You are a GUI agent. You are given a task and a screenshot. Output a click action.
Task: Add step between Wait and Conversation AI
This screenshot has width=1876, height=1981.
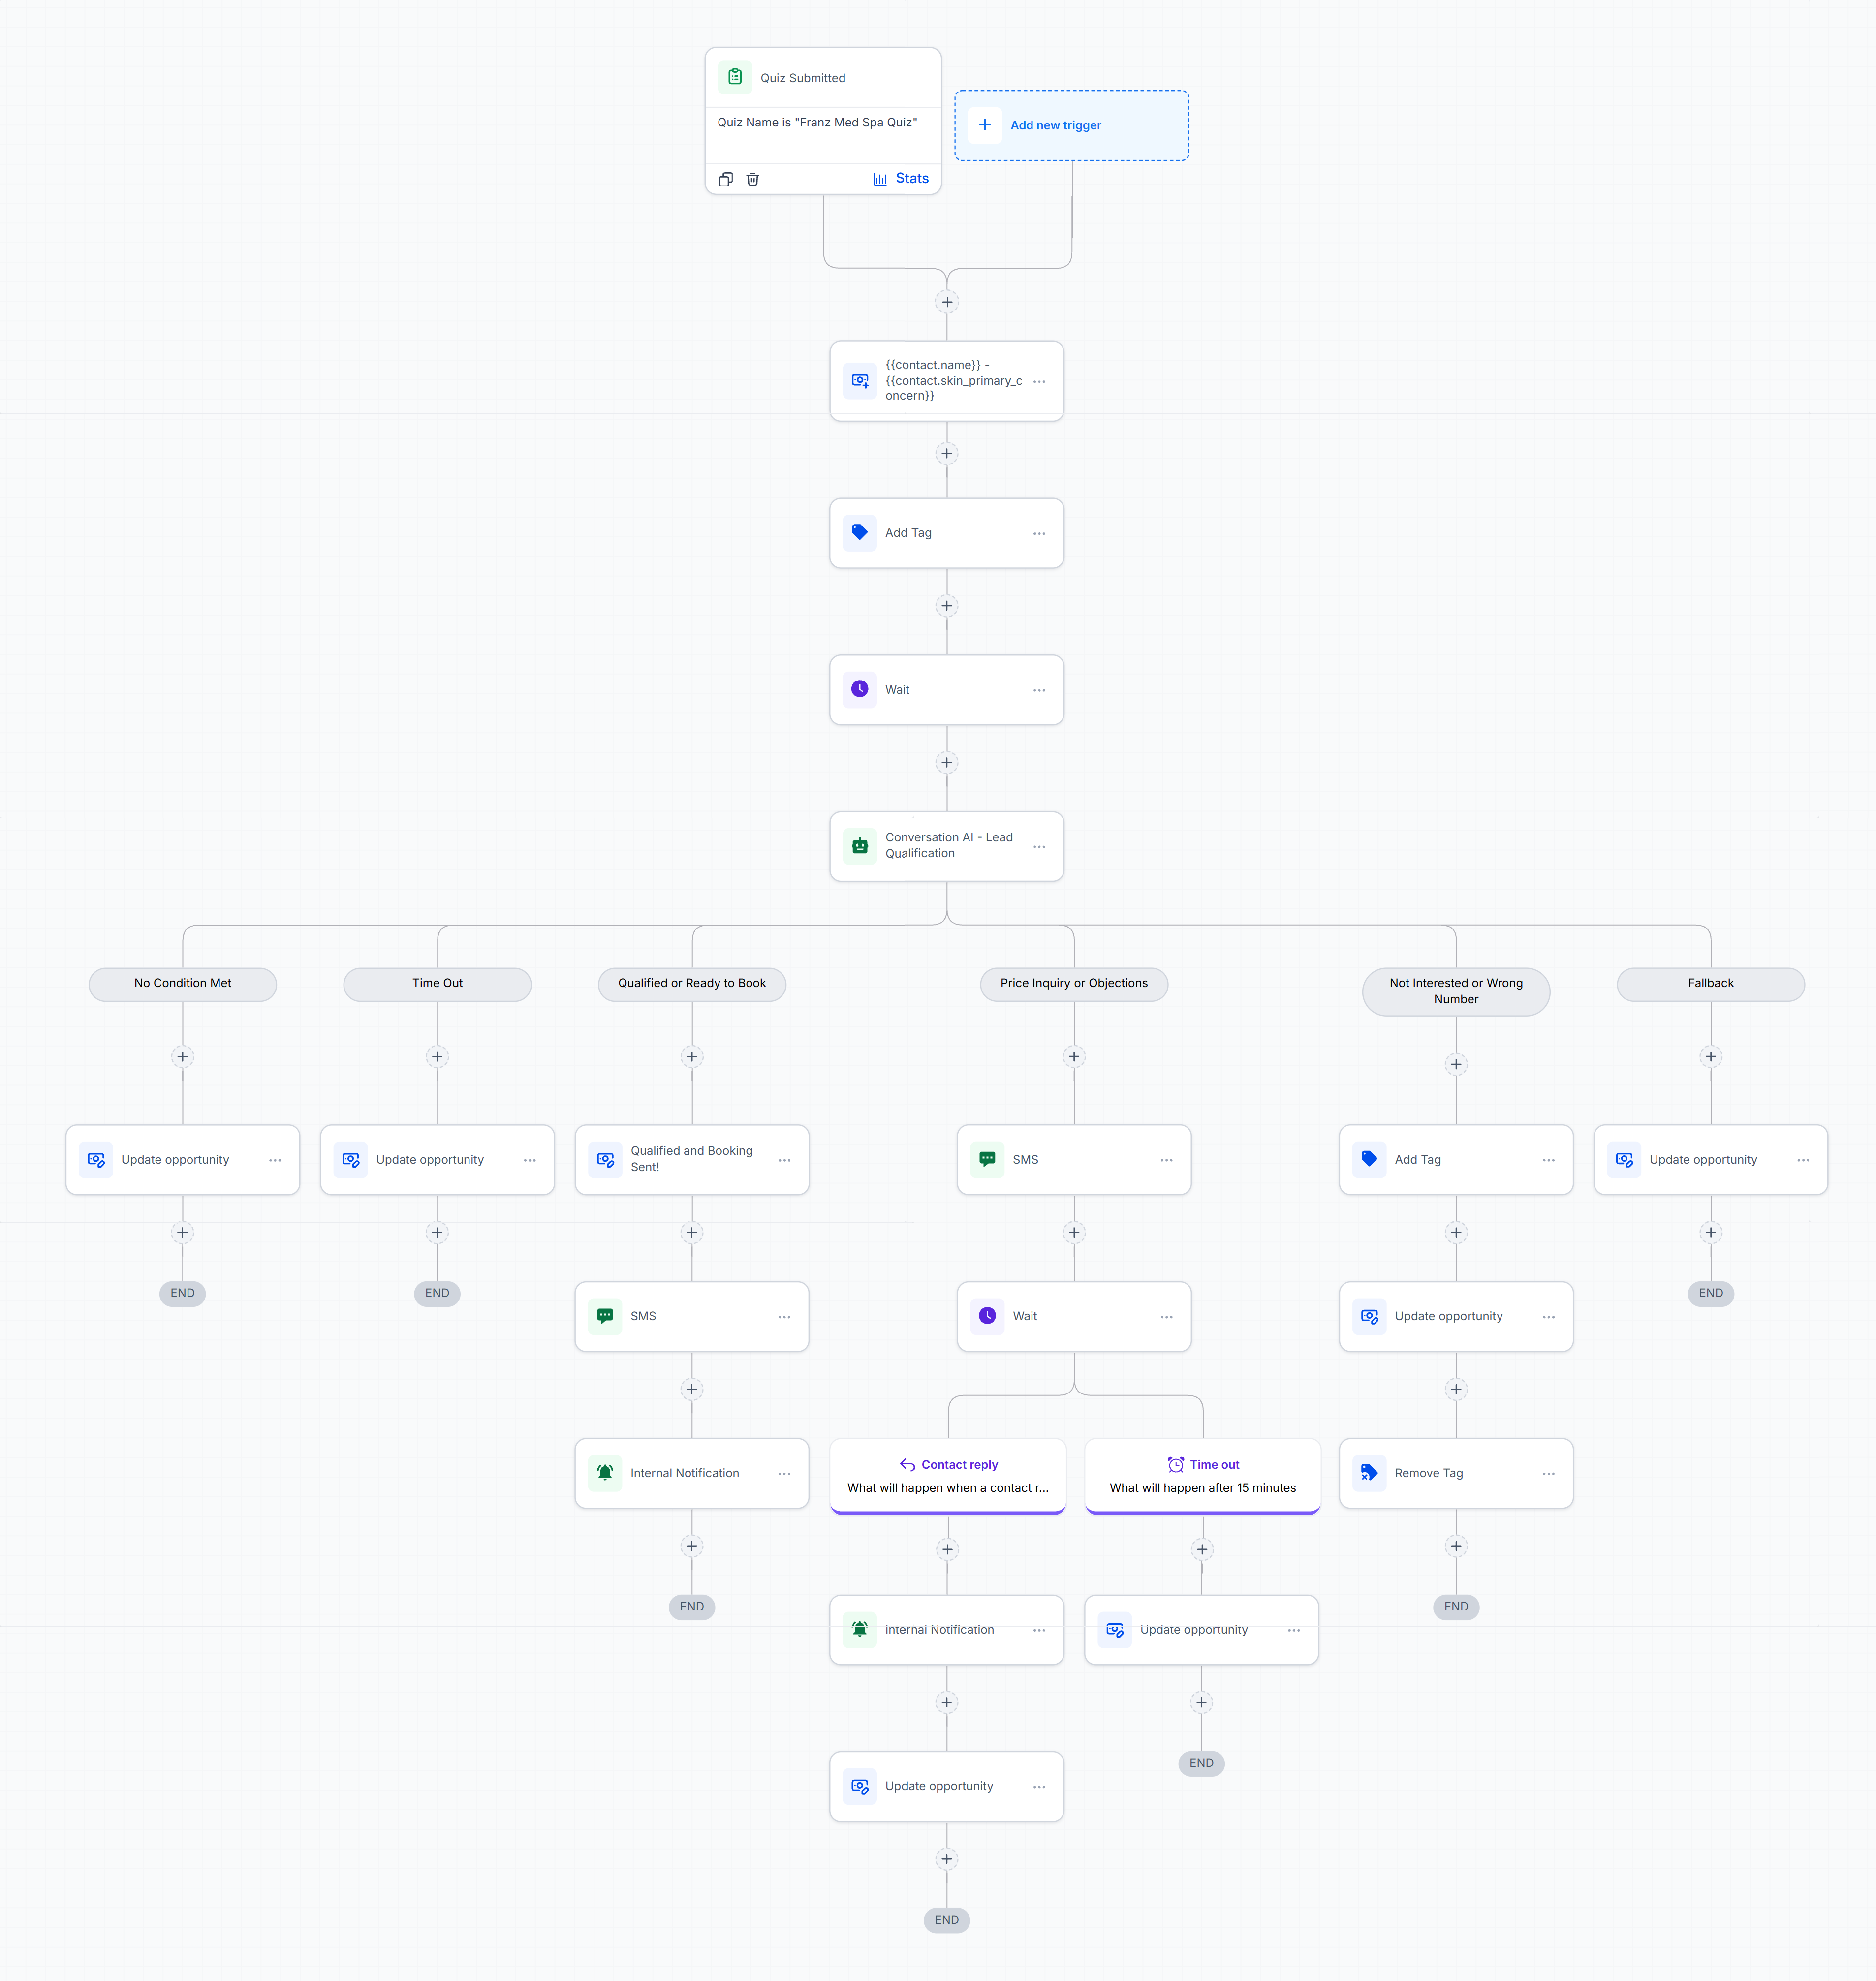point(947,763)
